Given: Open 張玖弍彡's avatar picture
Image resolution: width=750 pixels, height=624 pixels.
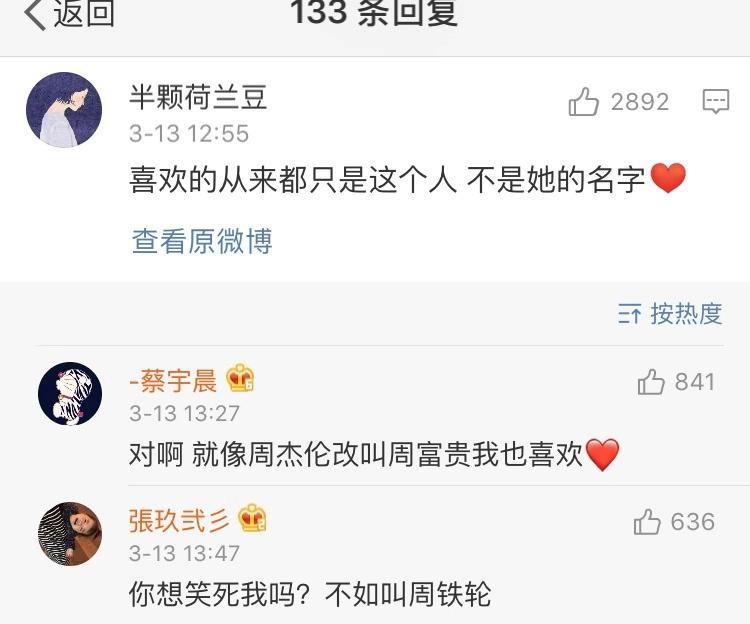Looking at the screenshot, I should [70, 534].
